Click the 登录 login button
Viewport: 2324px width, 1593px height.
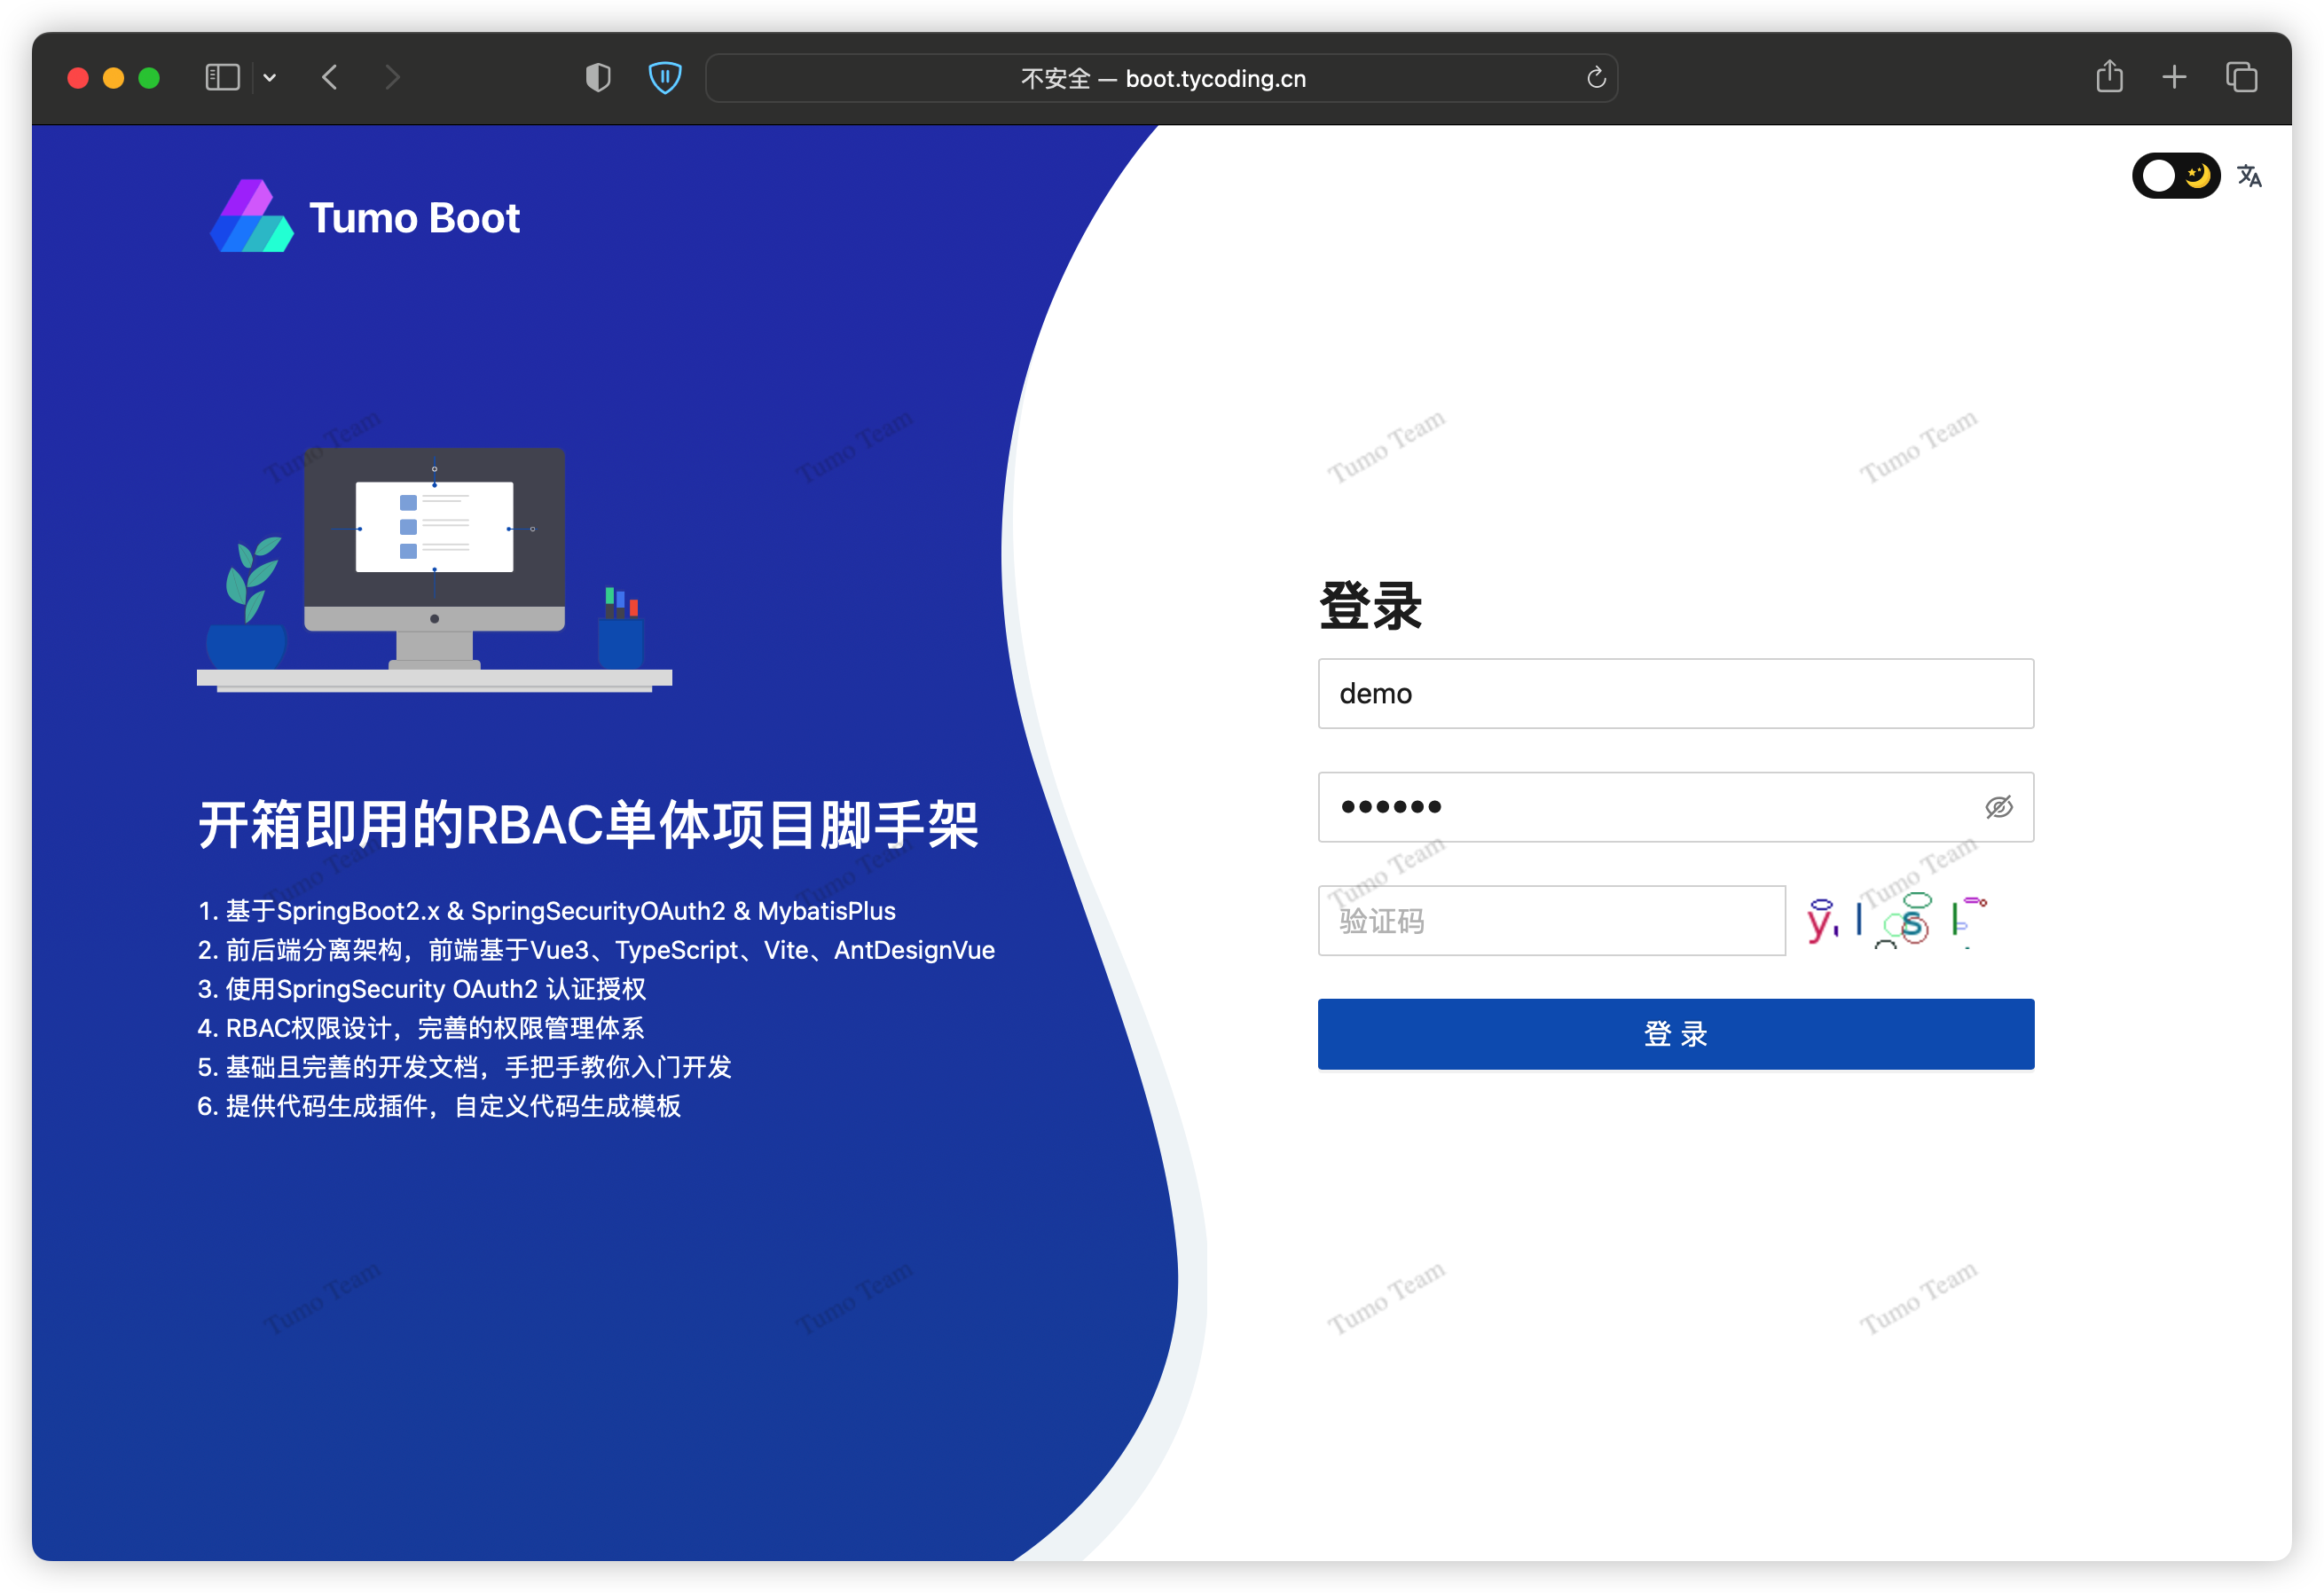pos(1675,1034)
